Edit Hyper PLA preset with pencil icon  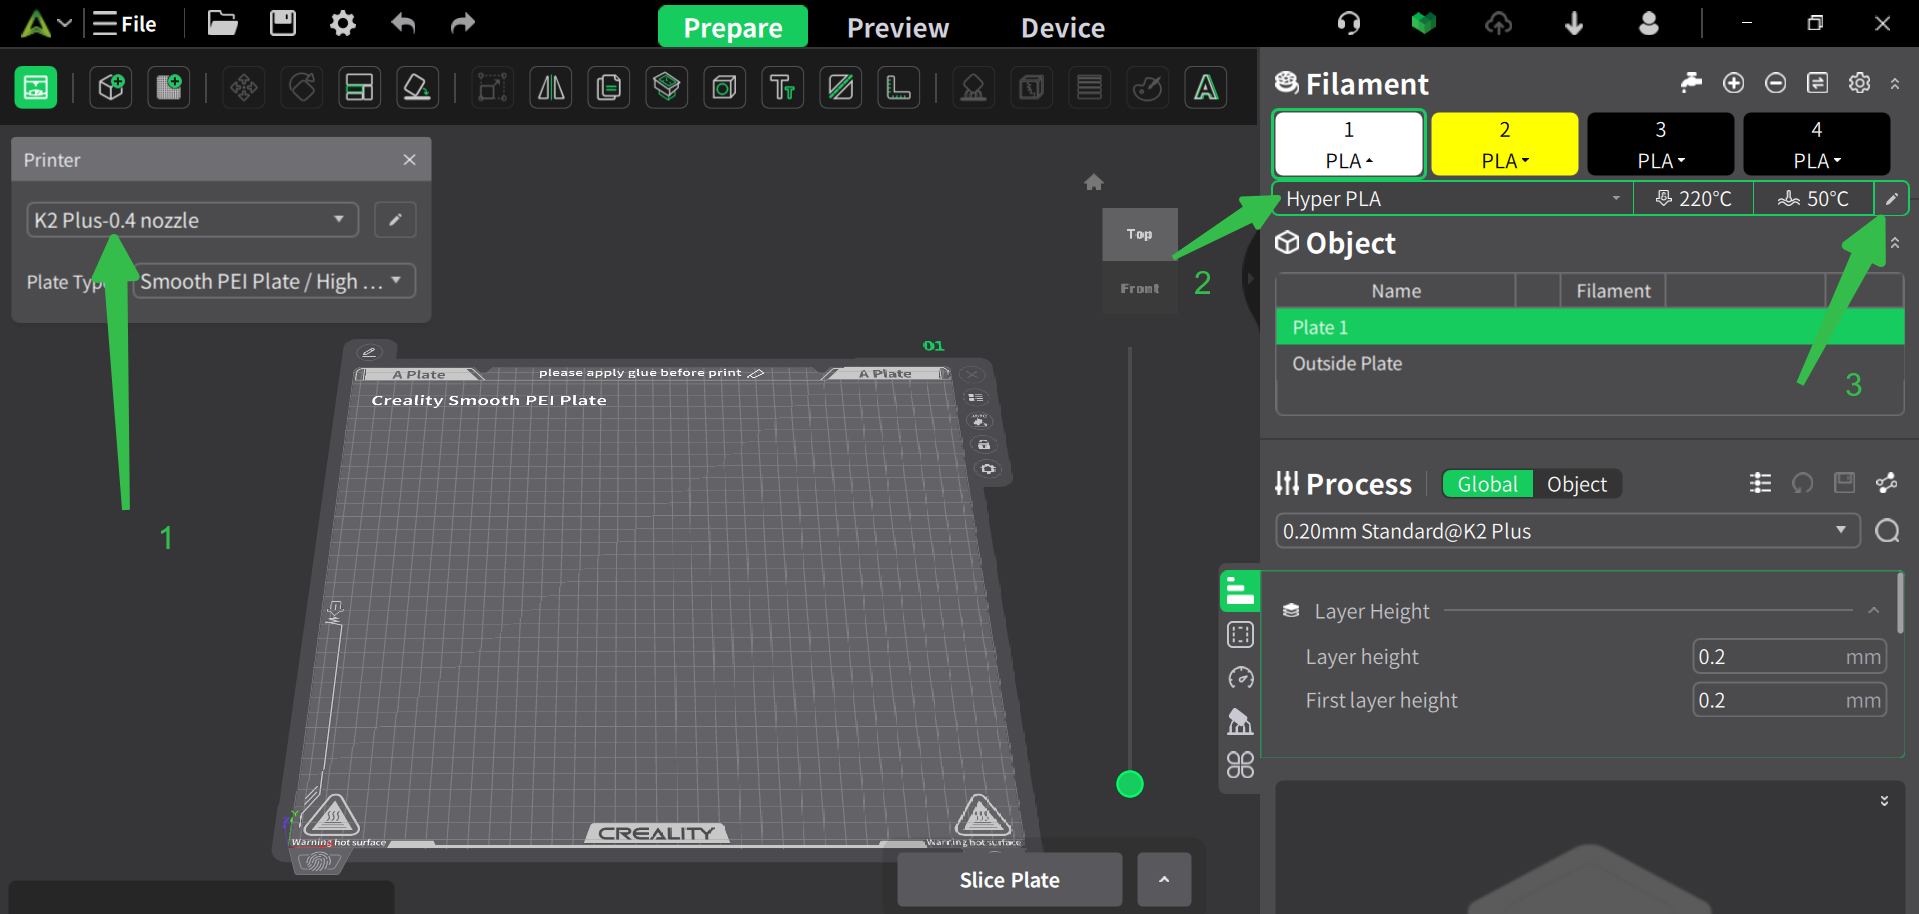click(1891, 199)
